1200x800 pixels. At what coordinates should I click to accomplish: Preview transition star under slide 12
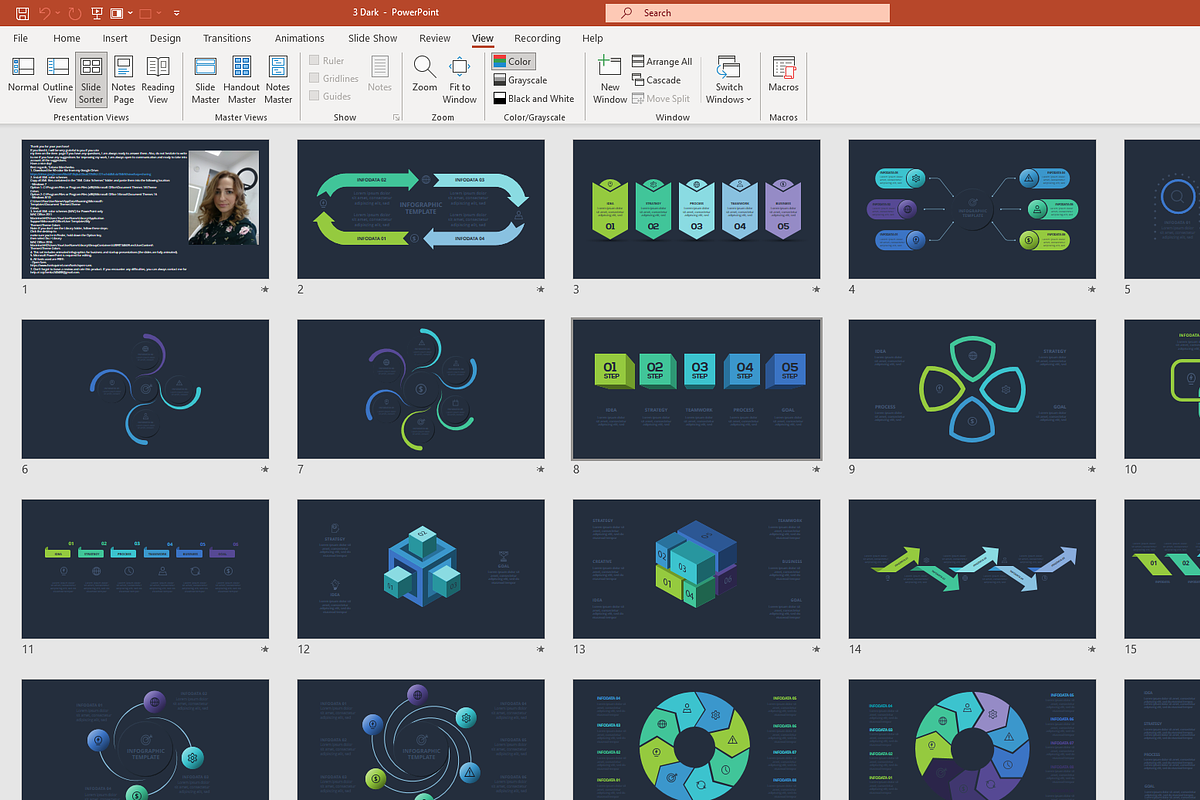(541, 649)
